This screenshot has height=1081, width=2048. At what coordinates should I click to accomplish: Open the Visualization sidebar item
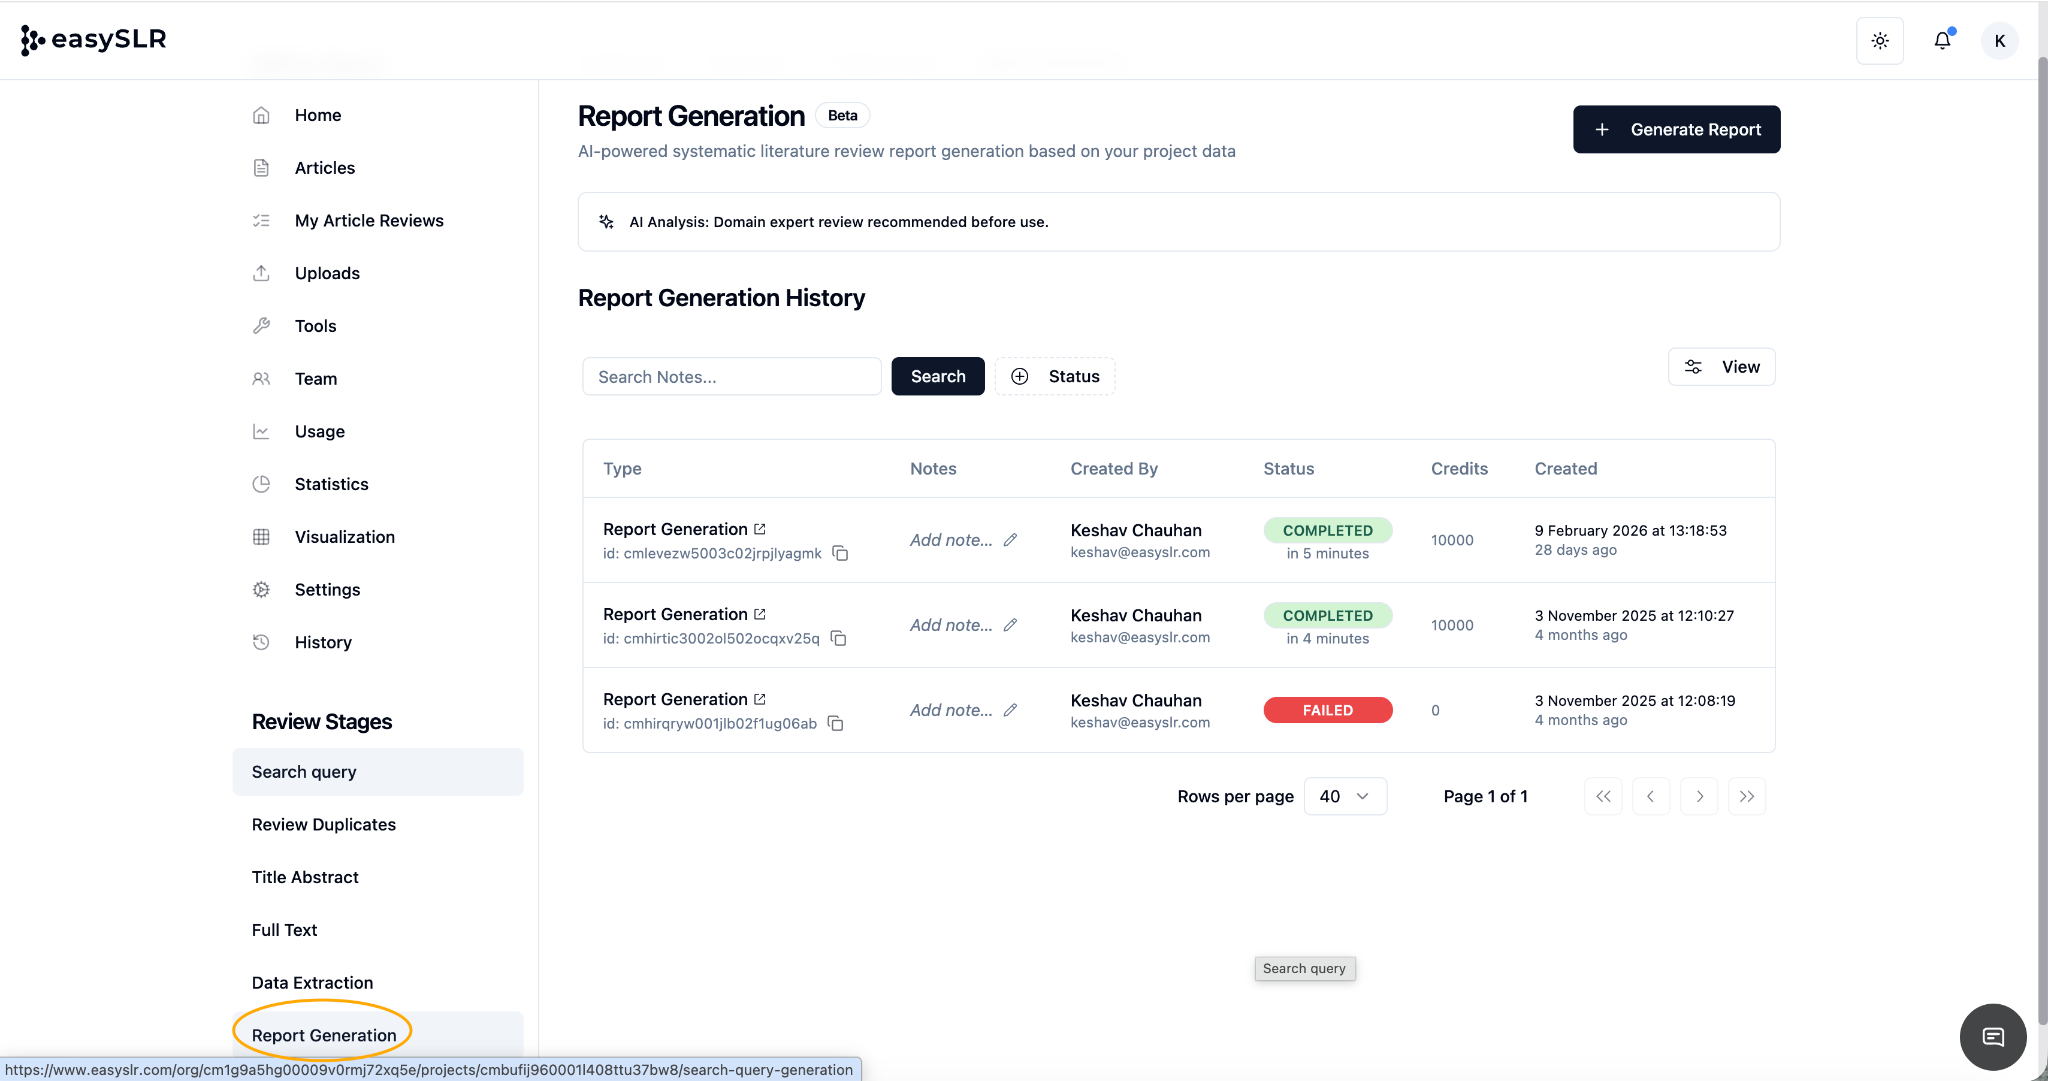pyautogui.click(x=344, y=537)
